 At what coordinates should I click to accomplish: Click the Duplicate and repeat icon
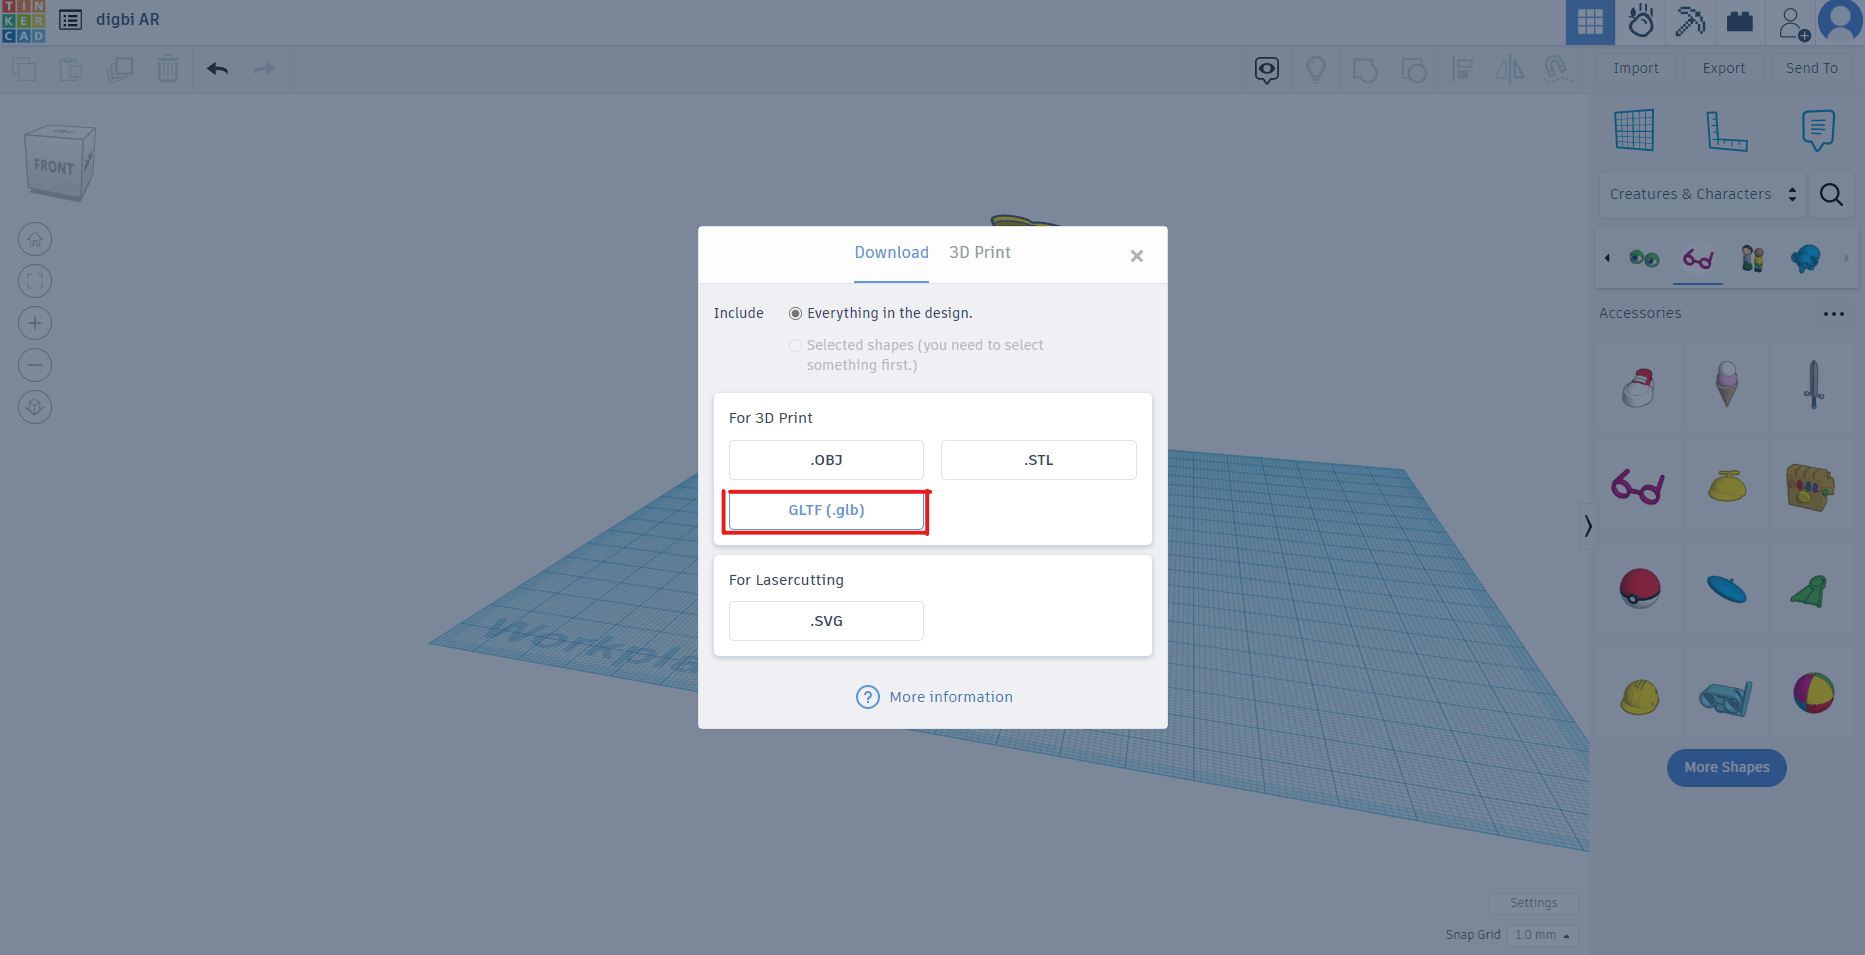120,69
